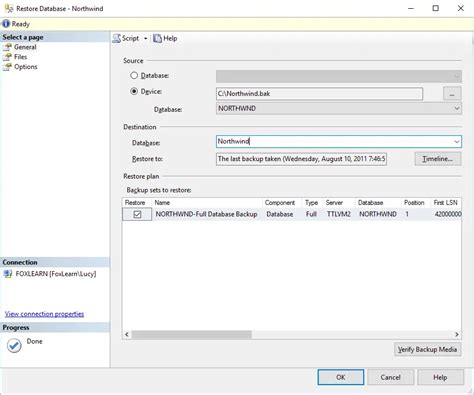Click the Server column header
Viewport: 474px width, 395px height.
[339, 203]
